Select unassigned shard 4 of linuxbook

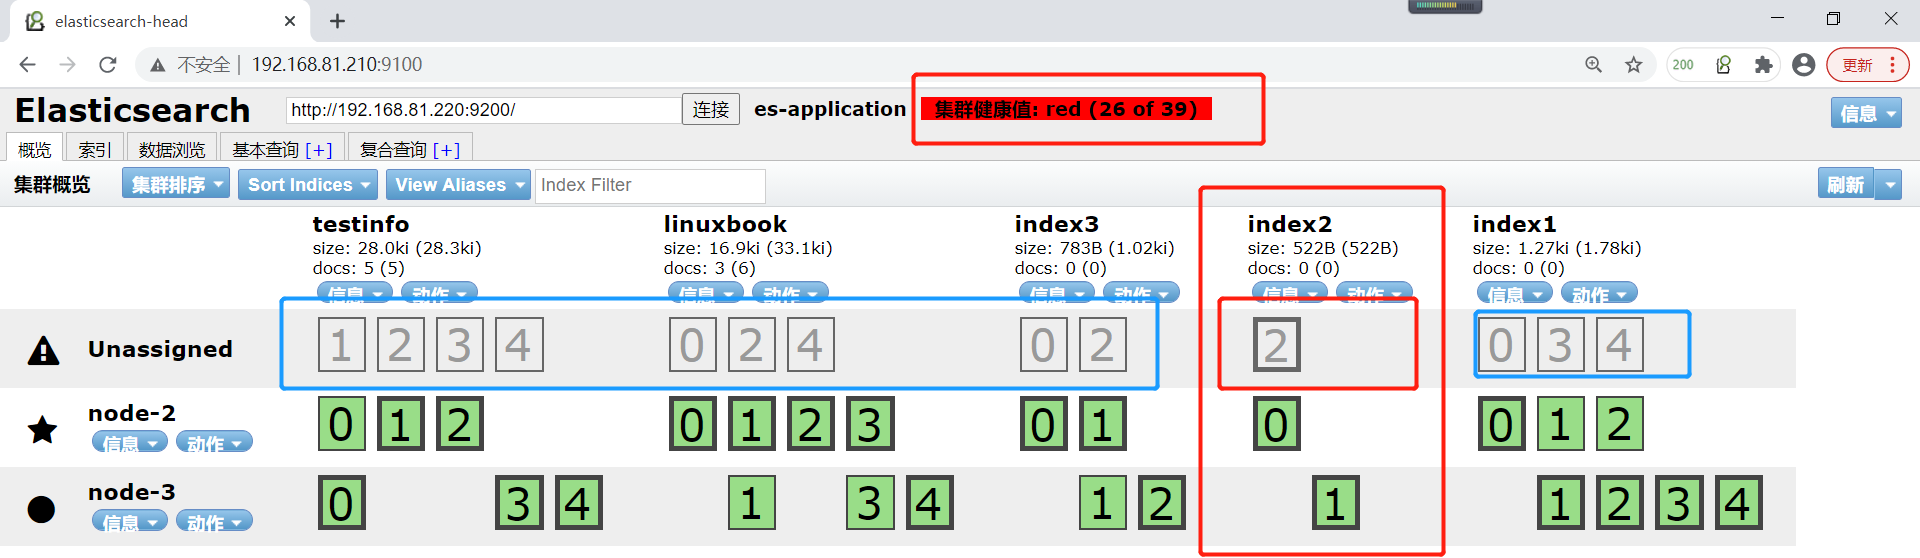(810, 345)
